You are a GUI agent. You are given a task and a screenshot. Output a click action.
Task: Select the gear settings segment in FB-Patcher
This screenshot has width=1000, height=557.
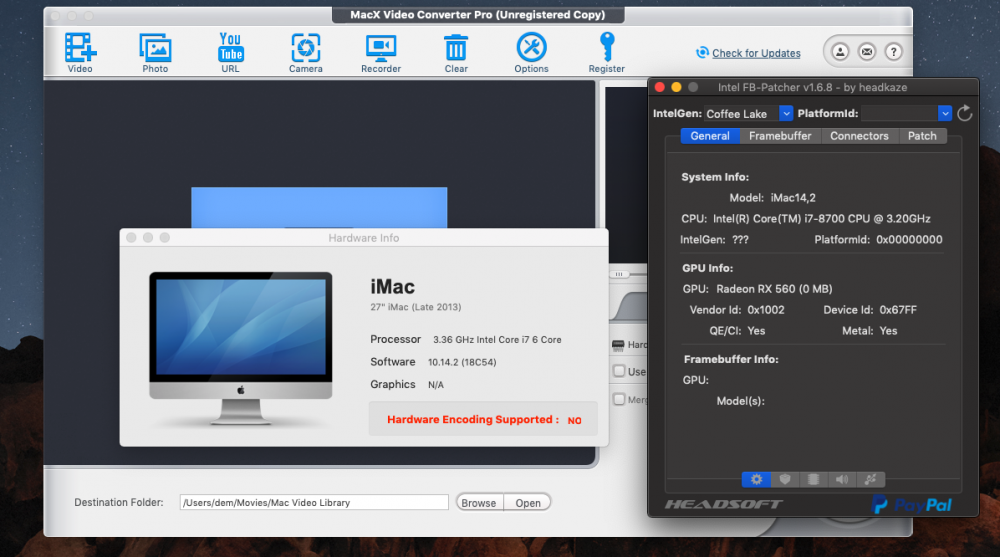point(756,479)
